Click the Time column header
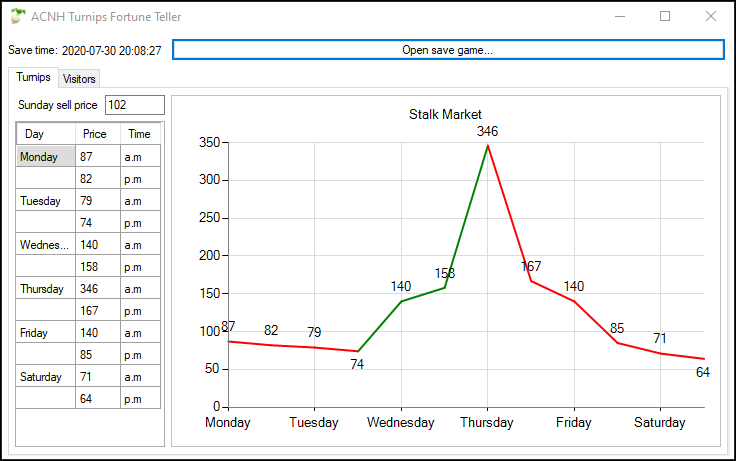 pyautogui.click(x=140, y=134)
